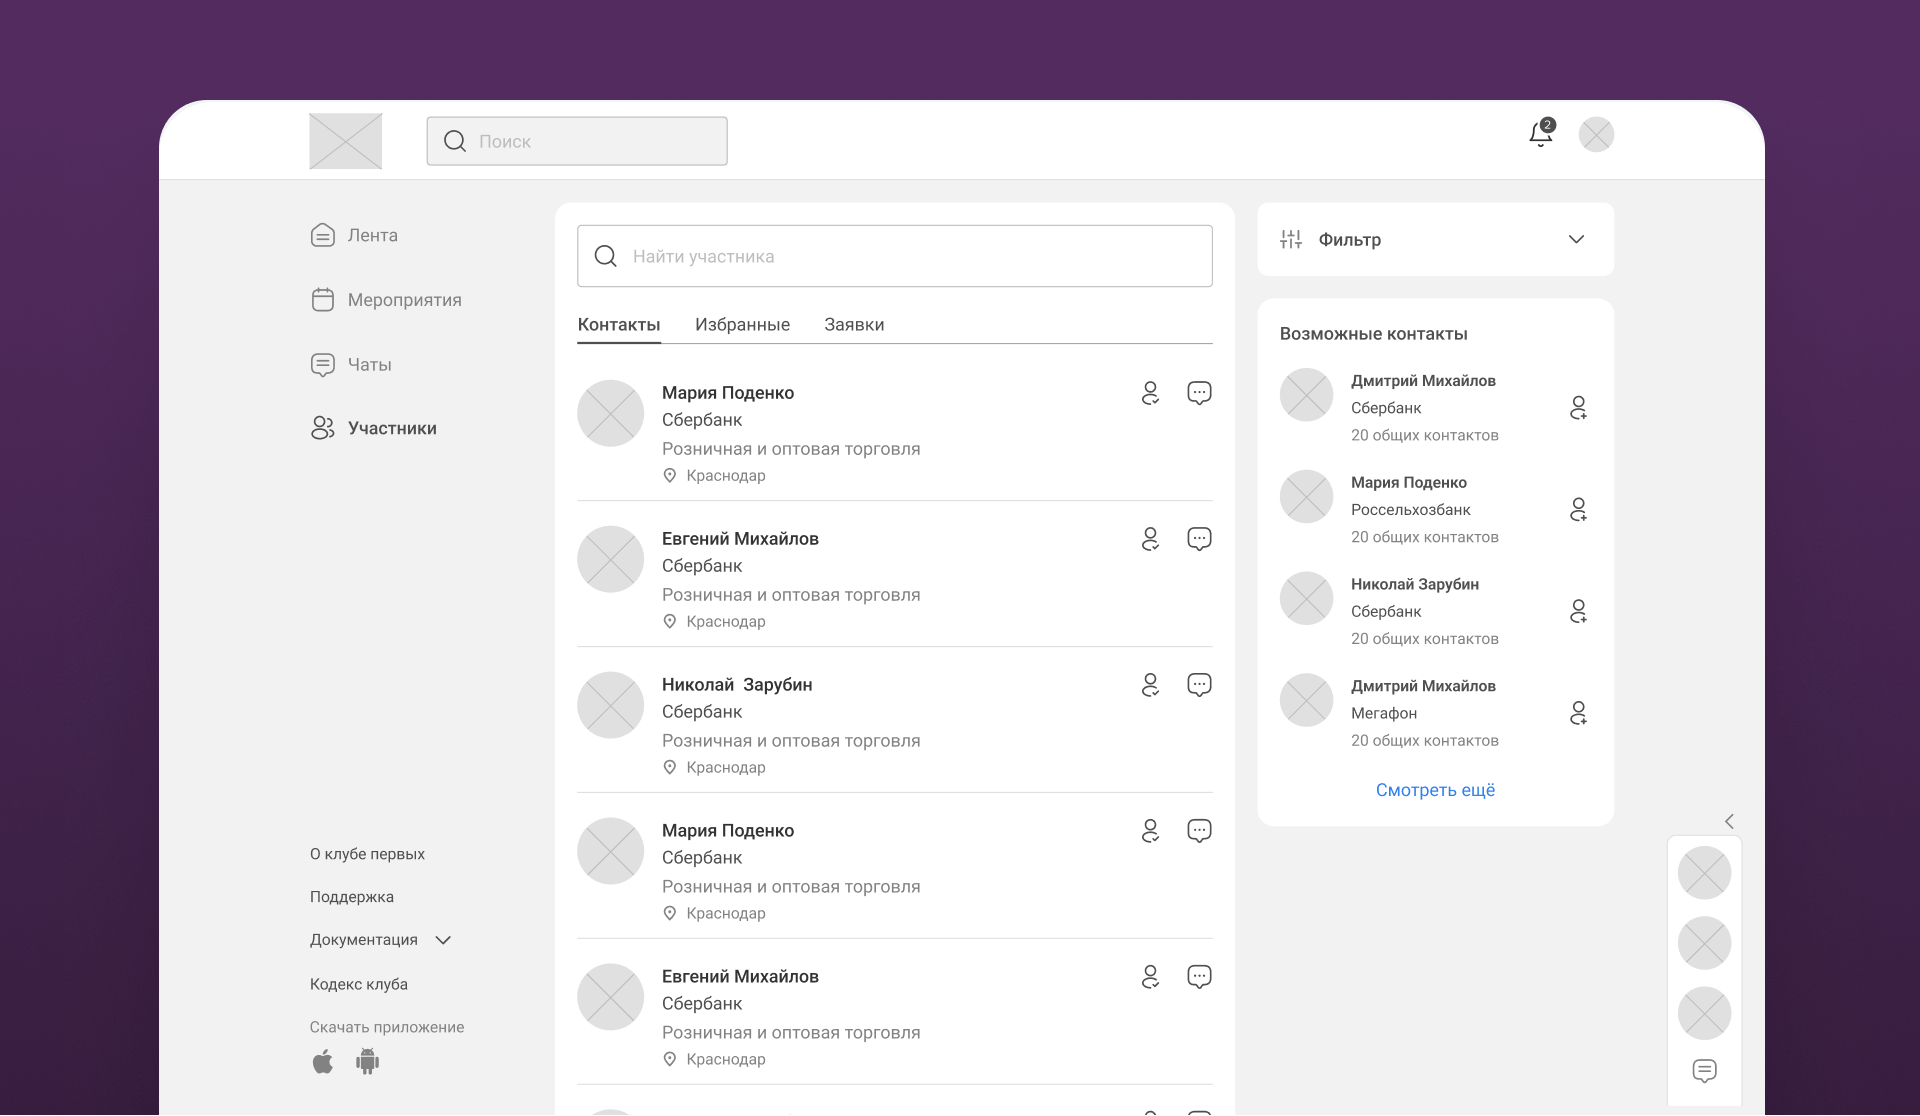Switch to the Избранные tab

pyautogui.click(x=742, y=325)
